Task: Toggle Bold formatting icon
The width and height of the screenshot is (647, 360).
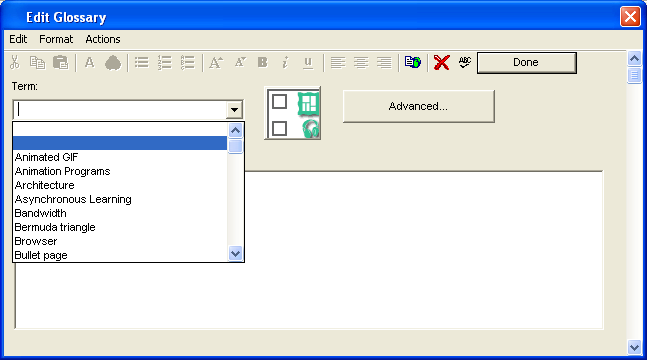Action: pyautogui.click(x=262, y=62)
